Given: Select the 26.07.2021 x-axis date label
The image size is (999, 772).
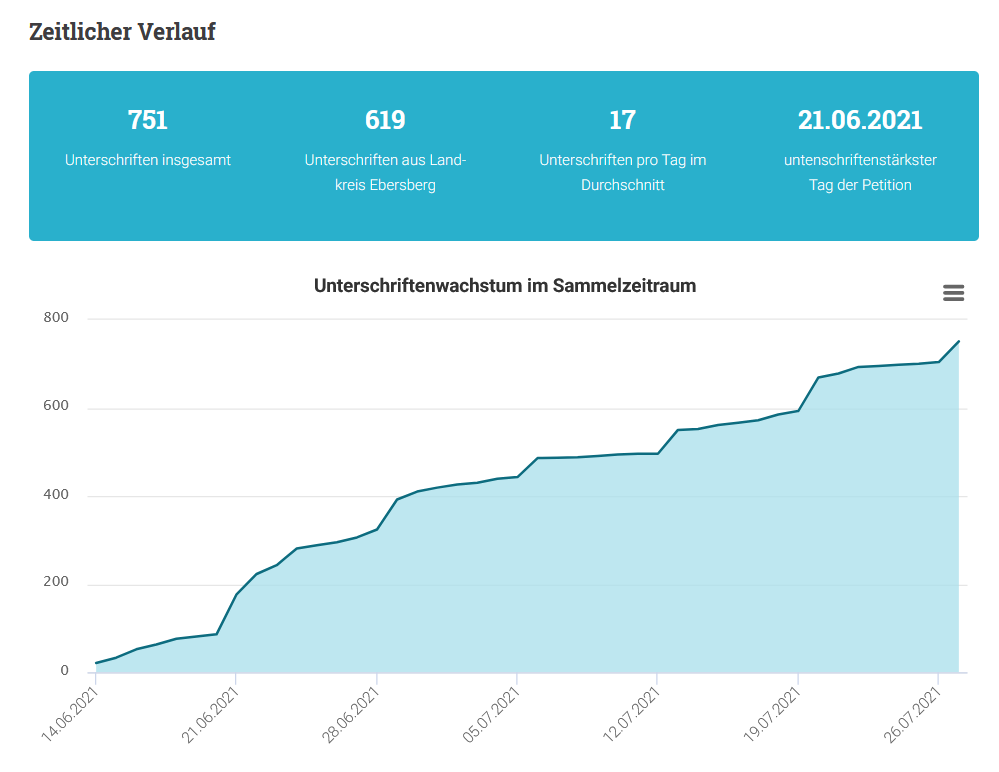Looking at the screenshot, I should tap(912, 715).
